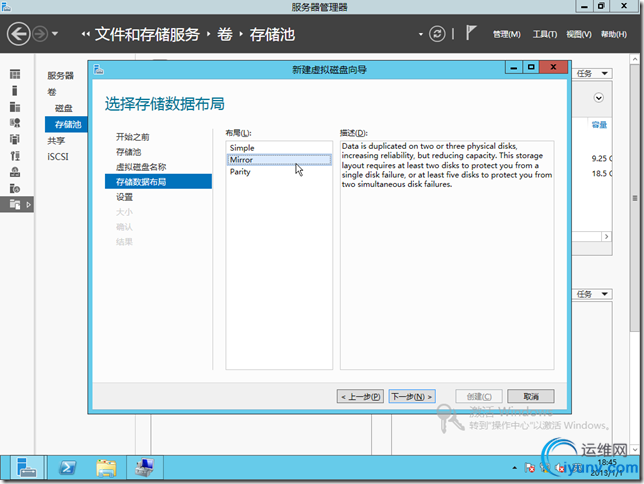Open the 工具(T) menu
Viewport: 644px width, 484px height.
click(x=545, y=35)
